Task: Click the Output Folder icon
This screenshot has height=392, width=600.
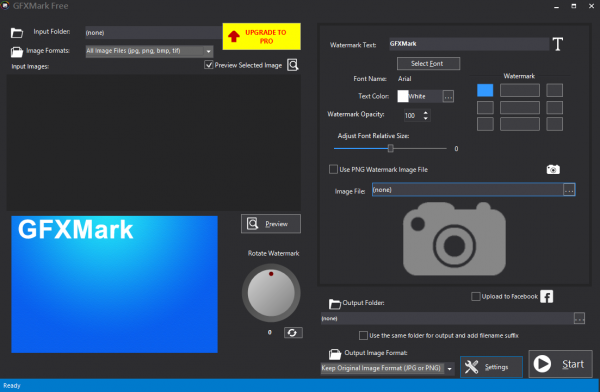Action: (x=334, y=304)
